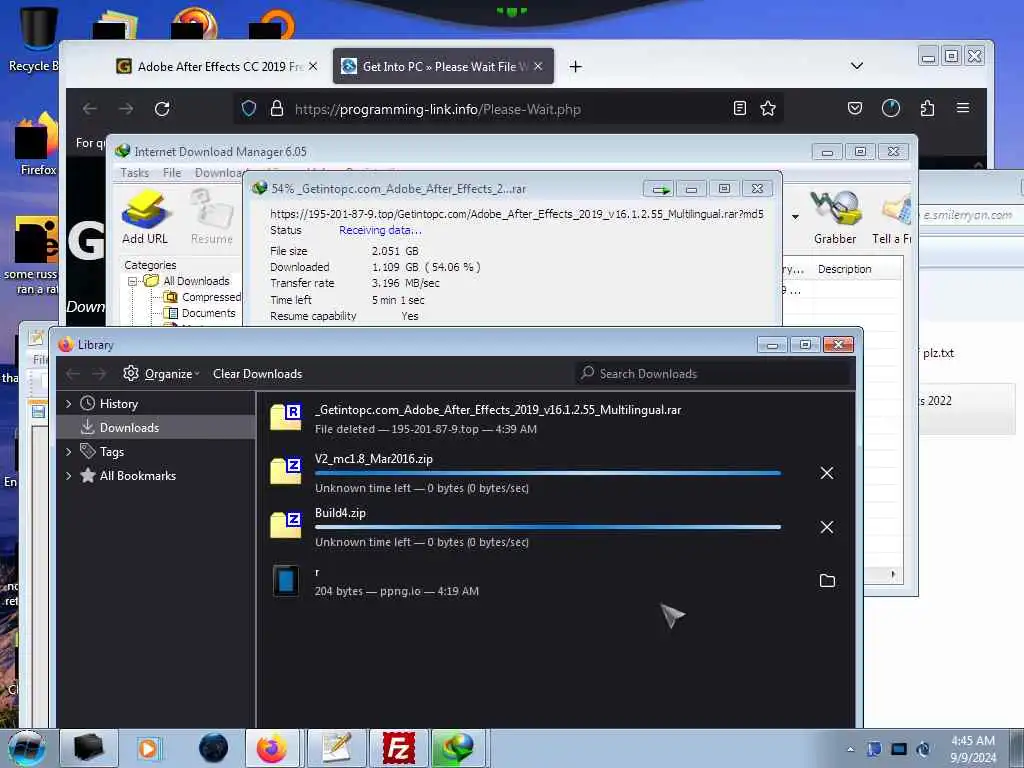Open the Firefox hamburger application menu
The width and height of the screenshot is (1024, 768).
pos(963,108)
